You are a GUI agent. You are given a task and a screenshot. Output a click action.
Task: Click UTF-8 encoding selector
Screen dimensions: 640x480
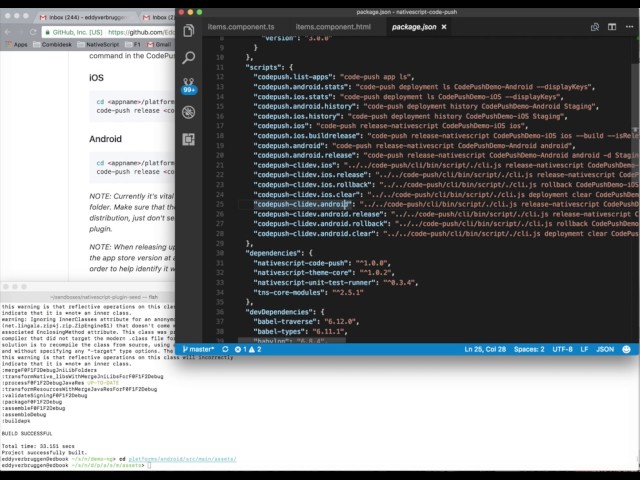(x=562, y=349)
